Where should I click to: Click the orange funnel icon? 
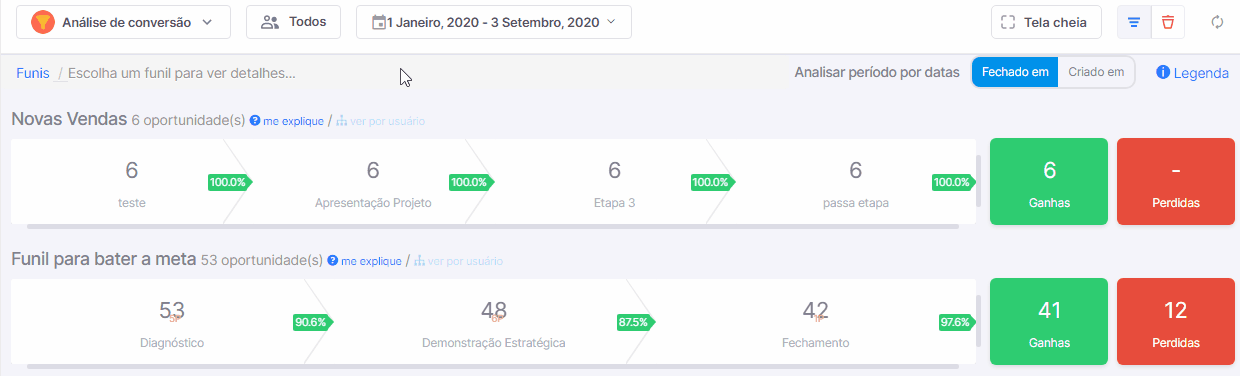[x=43, y=22]
